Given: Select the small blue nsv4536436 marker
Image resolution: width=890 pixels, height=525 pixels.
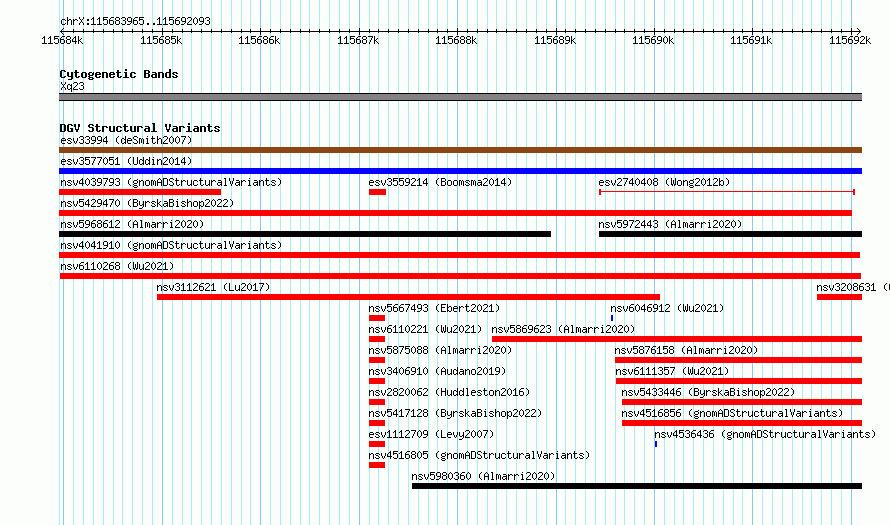Looking at the screenshot, I should [x=656, y=444].
